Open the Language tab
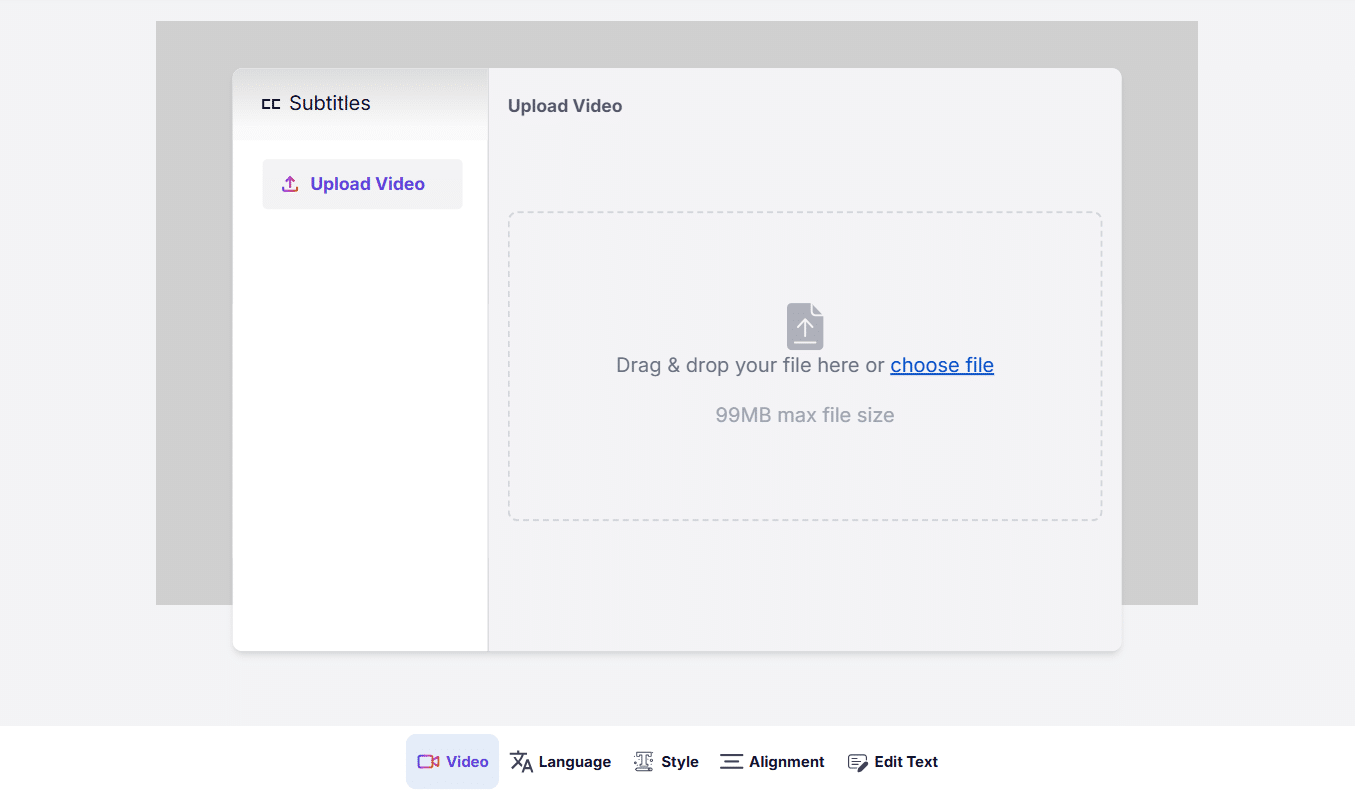Image resolution: width=1355 pixels, height=791 pixels. pyautogui.click(x=574, y=762)
